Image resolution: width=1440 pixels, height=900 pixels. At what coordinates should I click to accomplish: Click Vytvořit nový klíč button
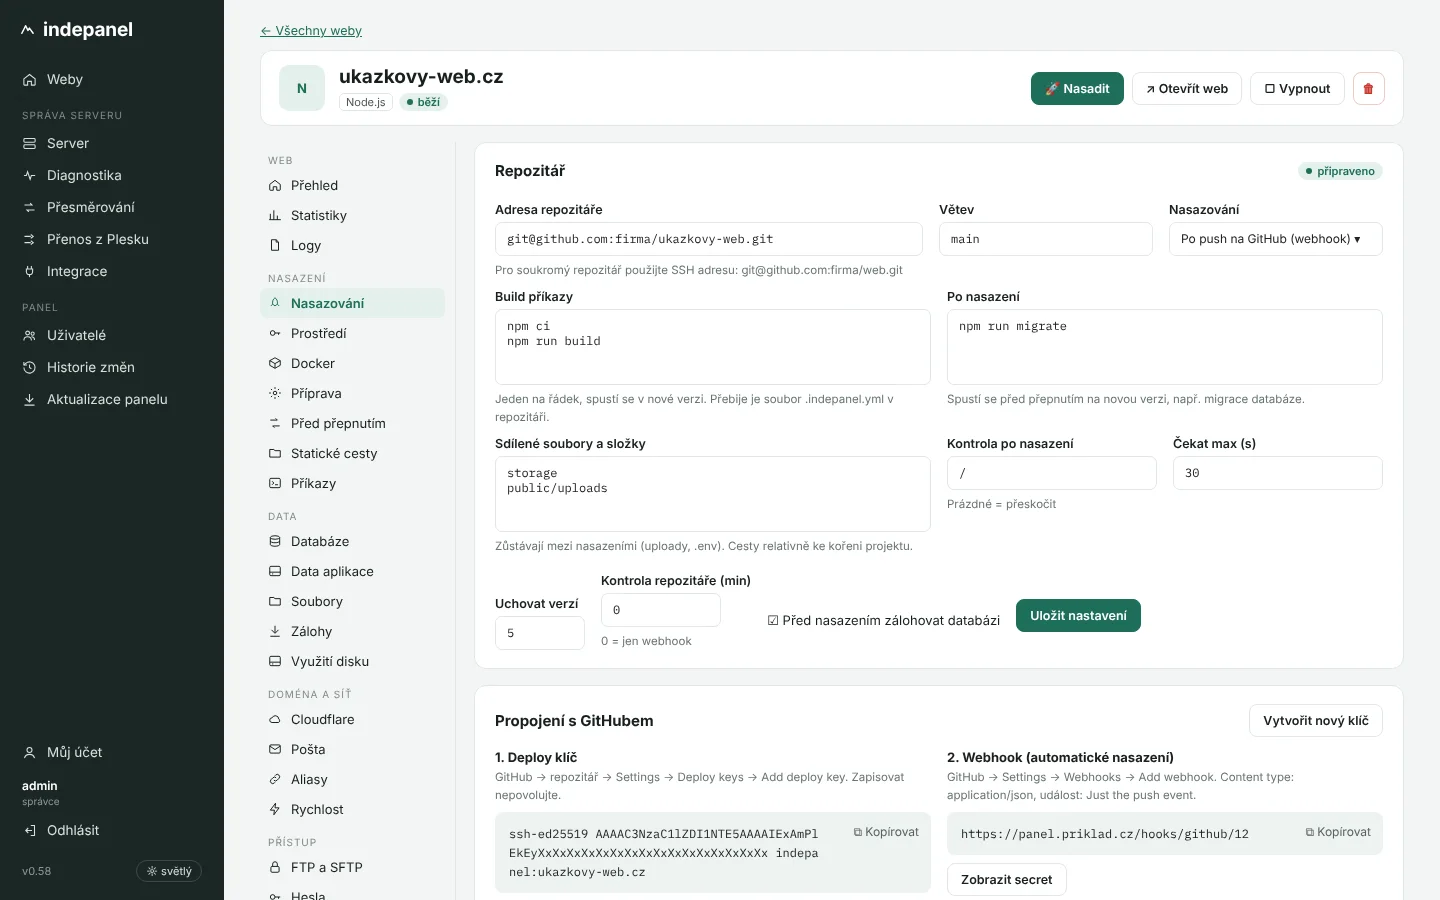[1316, 721]
